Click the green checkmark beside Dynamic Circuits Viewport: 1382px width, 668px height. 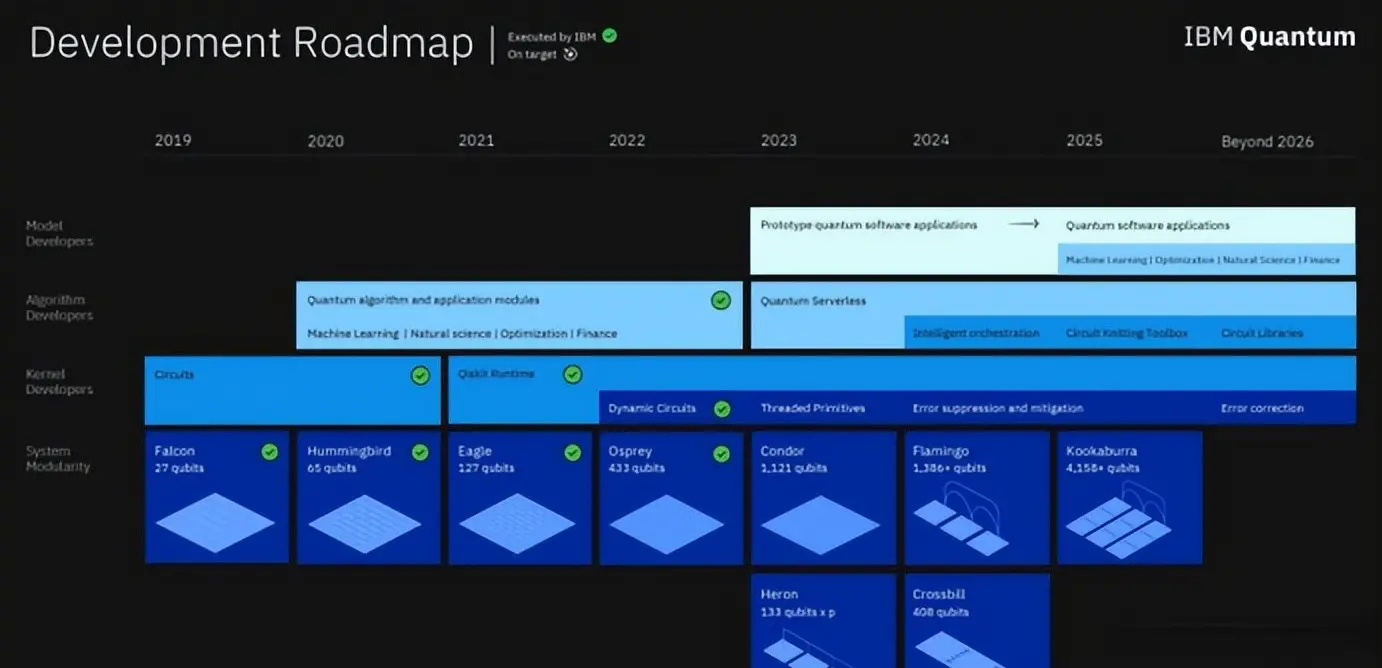pyautogui.click(x=722, y=409)
